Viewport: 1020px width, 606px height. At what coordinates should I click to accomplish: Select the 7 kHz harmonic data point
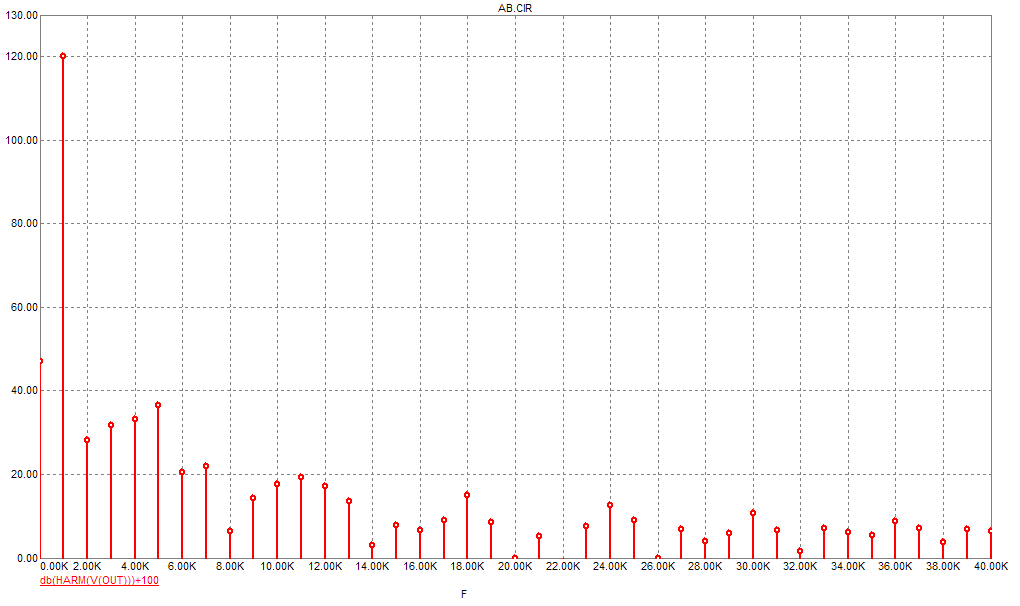coord(206,466)
